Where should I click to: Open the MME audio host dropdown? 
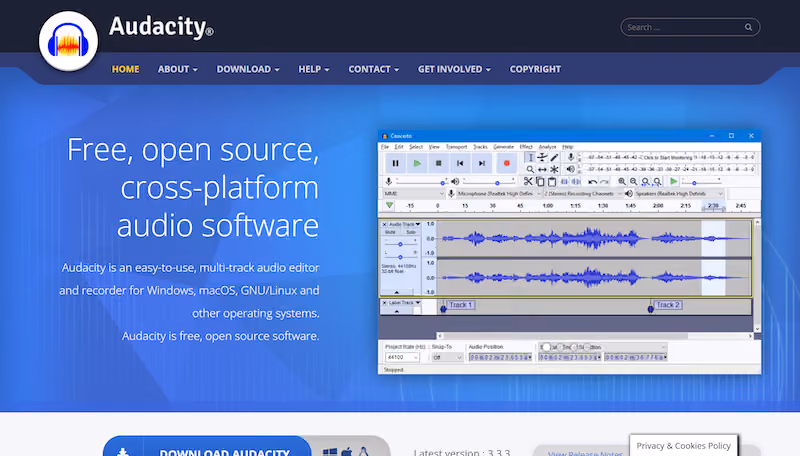tap(414, 194)
